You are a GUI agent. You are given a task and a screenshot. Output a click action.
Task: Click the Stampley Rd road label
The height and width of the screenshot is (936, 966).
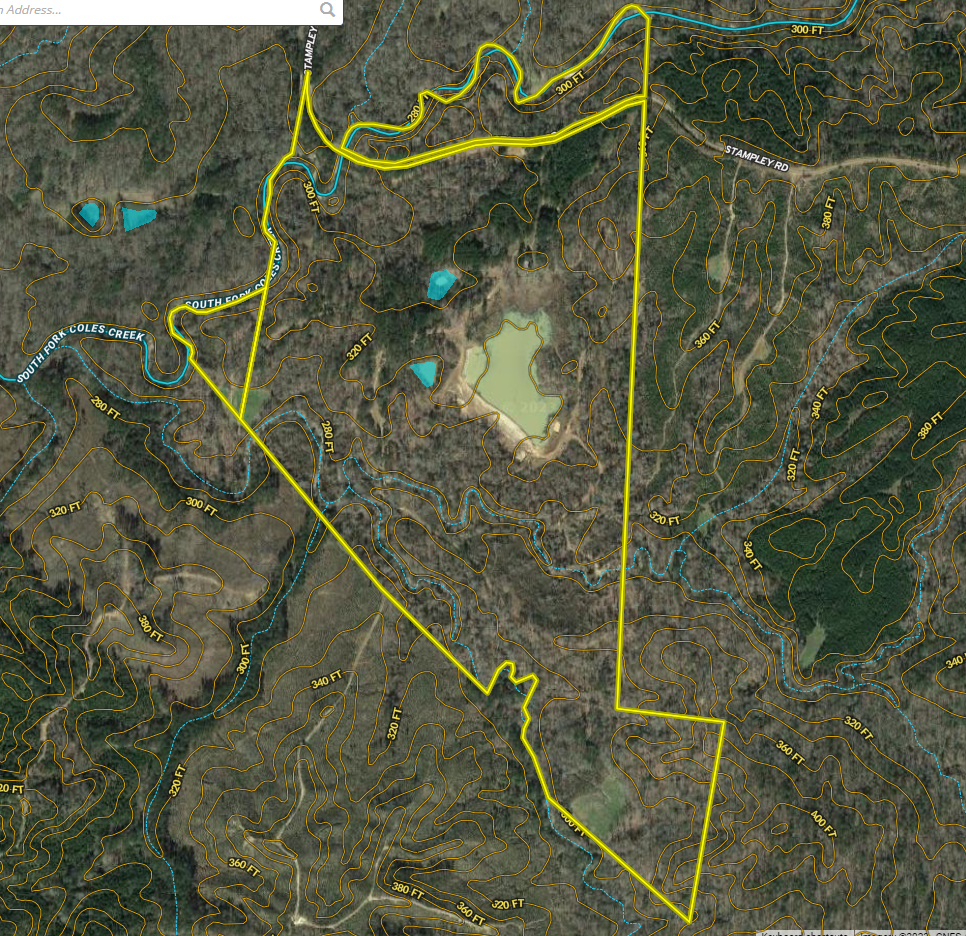[757, 160]
